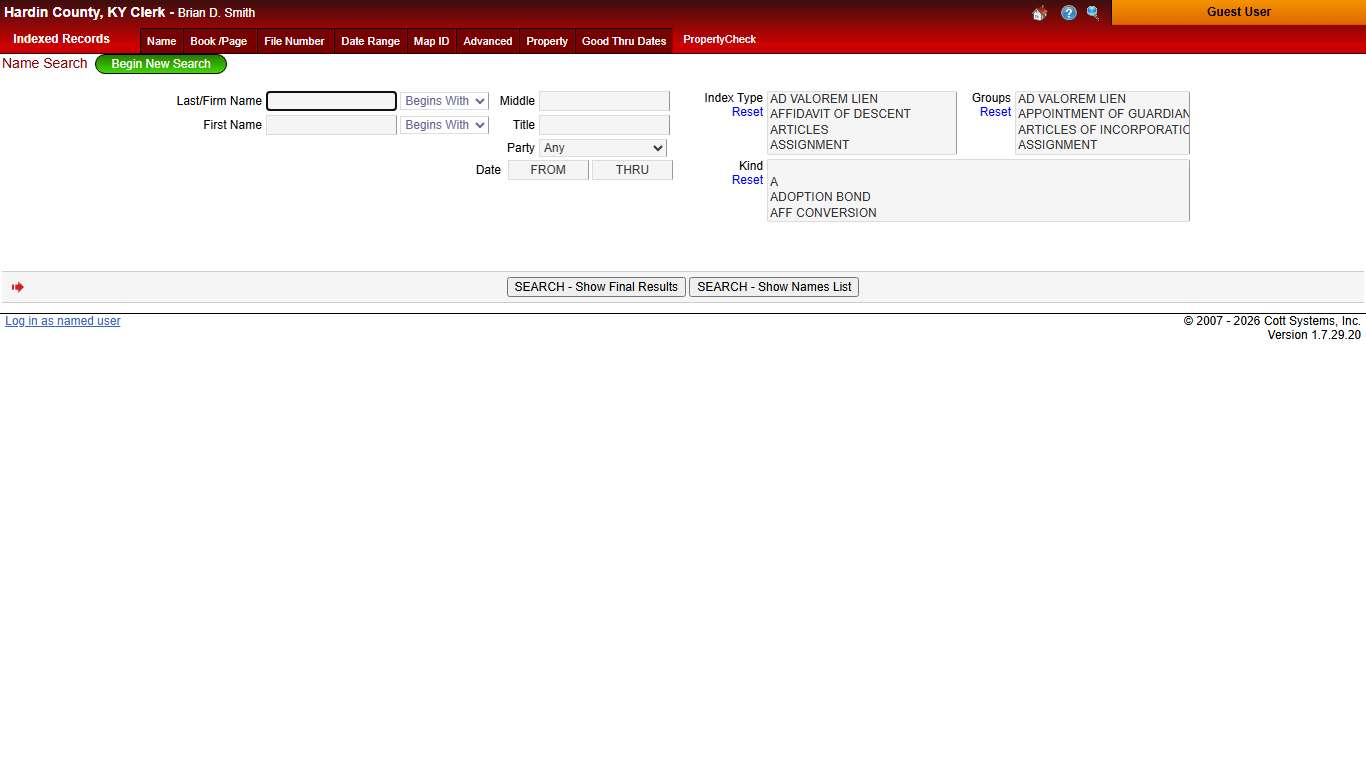Screen dimensions: 1366x768
Task: Click SEARCH - Show Names List
Action: (x=773, y=287)
